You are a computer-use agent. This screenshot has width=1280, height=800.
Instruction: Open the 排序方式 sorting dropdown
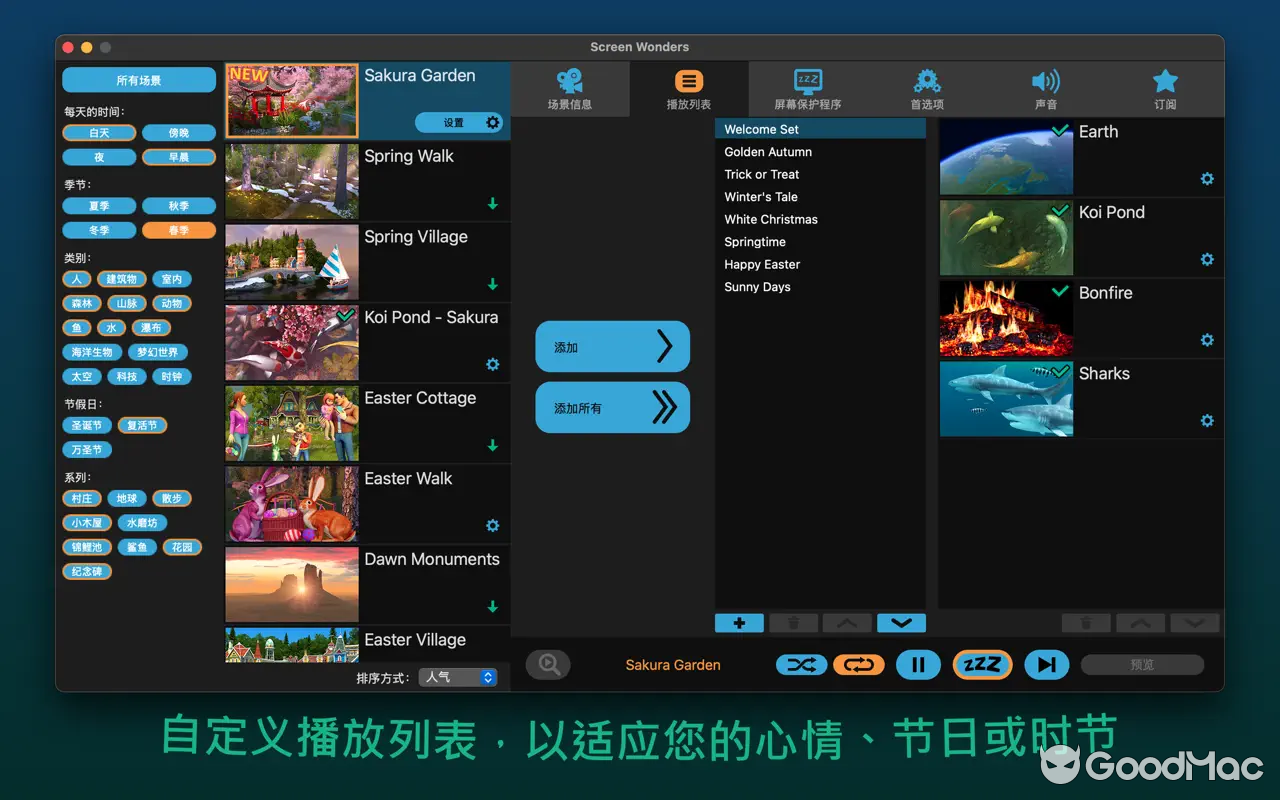pyautogui.click(x=457, y=677)
